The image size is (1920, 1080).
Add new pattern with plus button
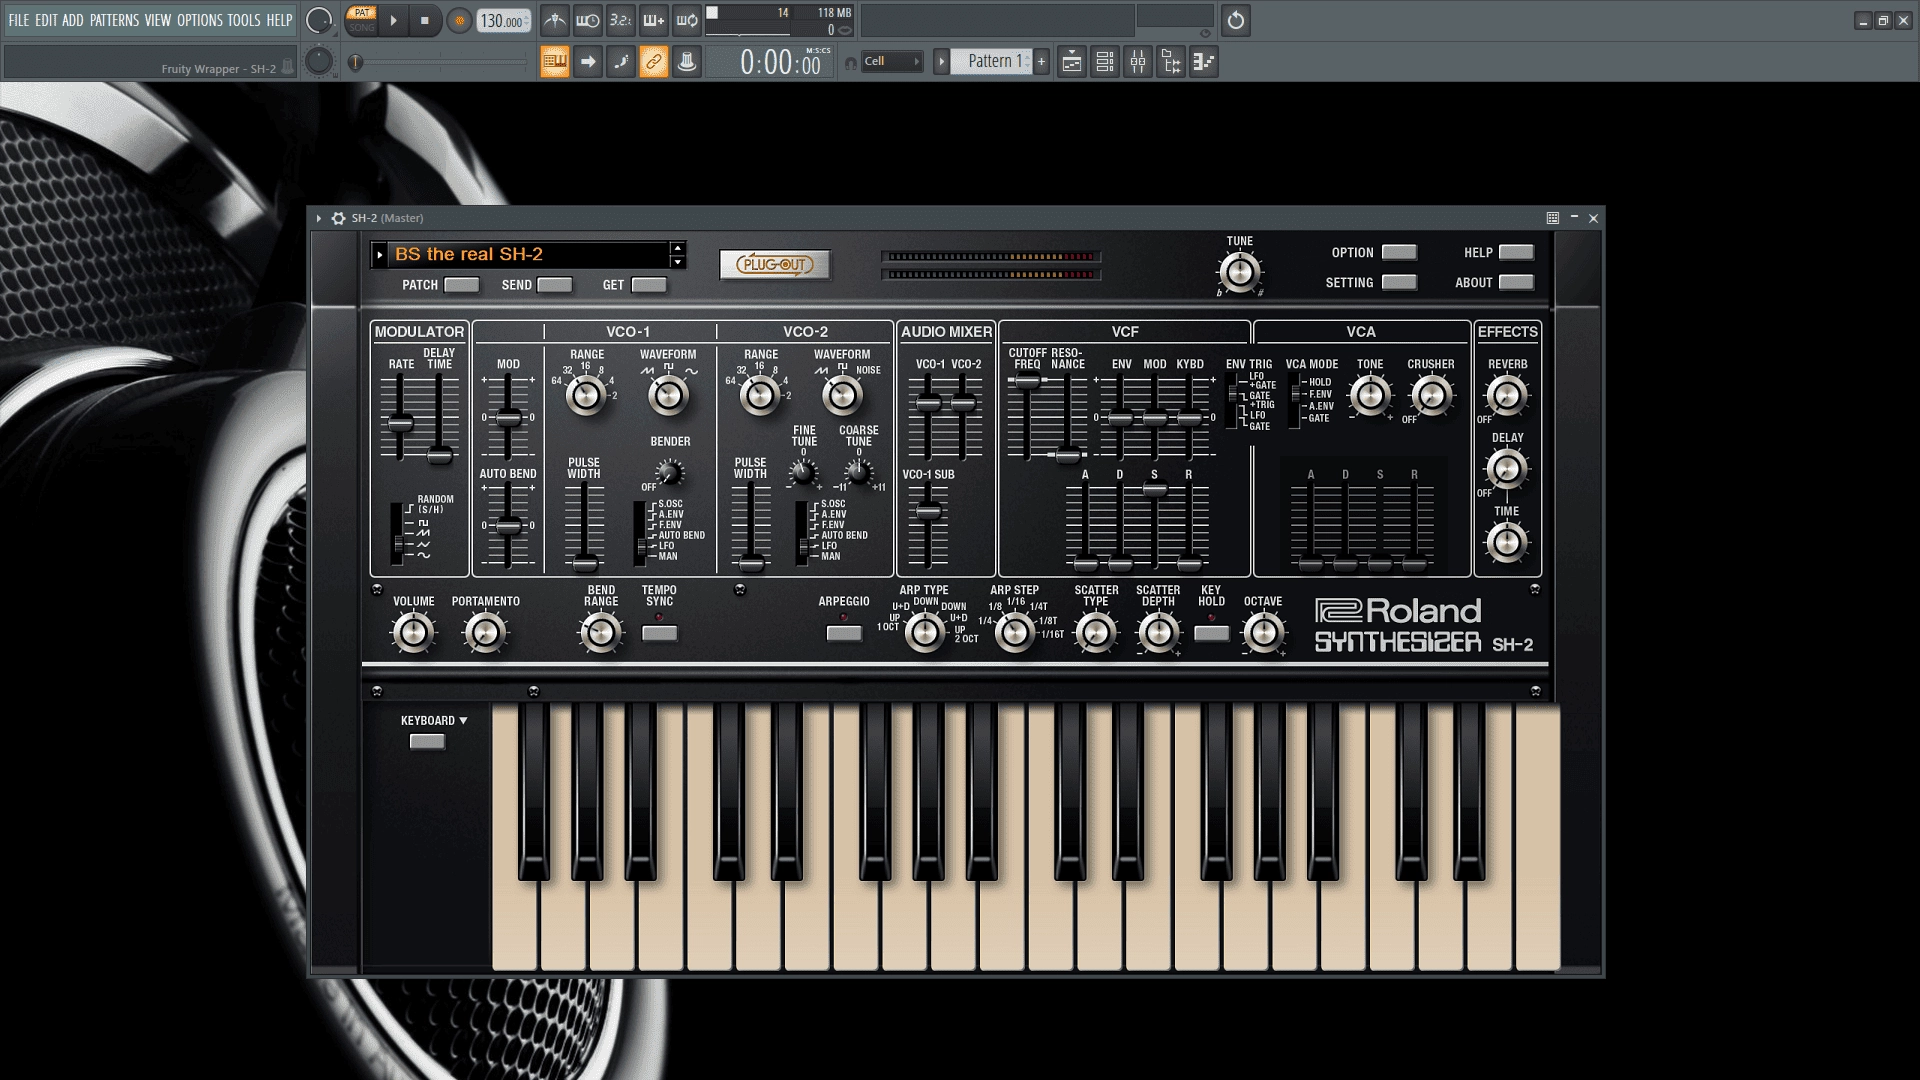coord(1041,62)
